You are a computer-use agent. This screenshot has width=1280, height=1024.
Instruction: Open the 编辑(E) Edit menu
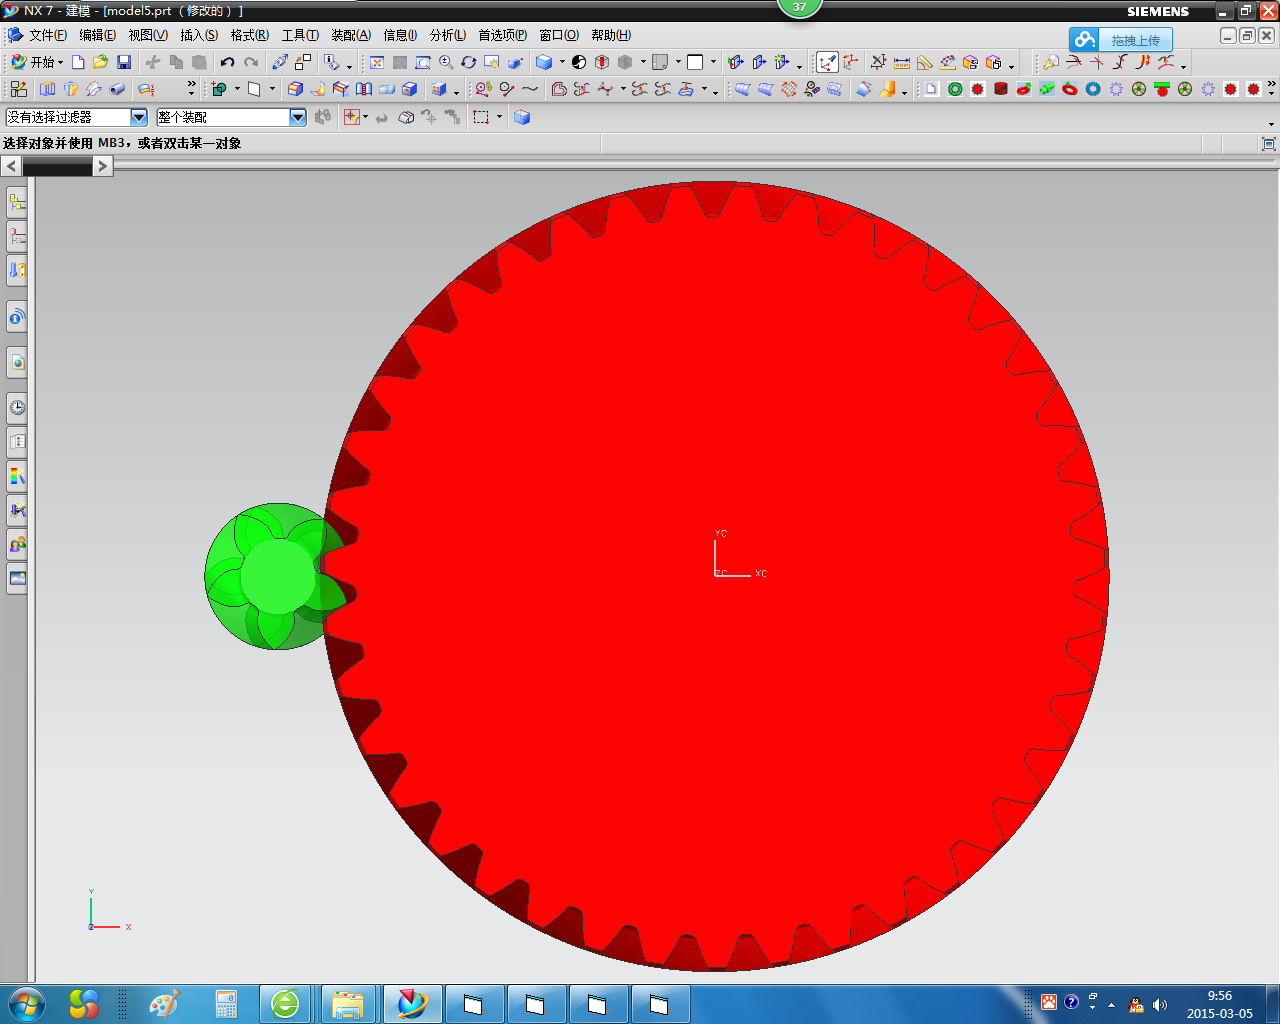click(97, 35)
